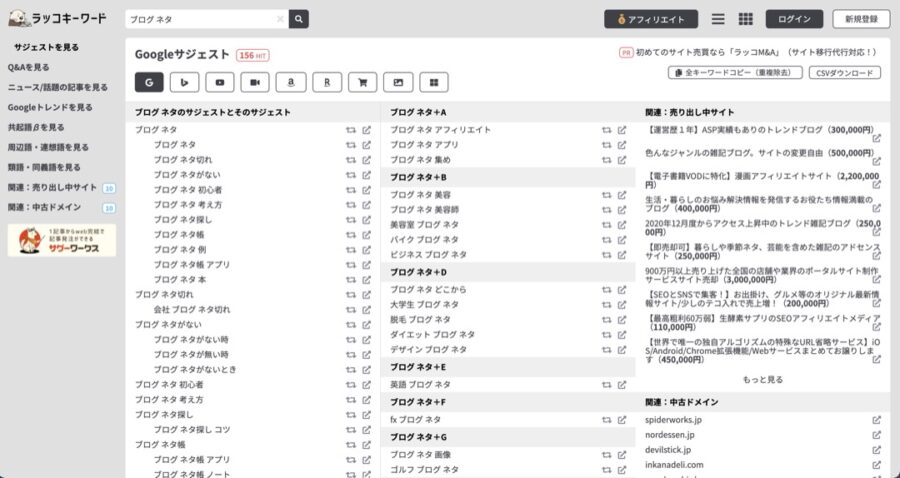Viewport: 900px width, 478px height.
Task: Click the ブログ ネタ 画像 keyword
Action: pyautogui.click(x=421, y=454)
